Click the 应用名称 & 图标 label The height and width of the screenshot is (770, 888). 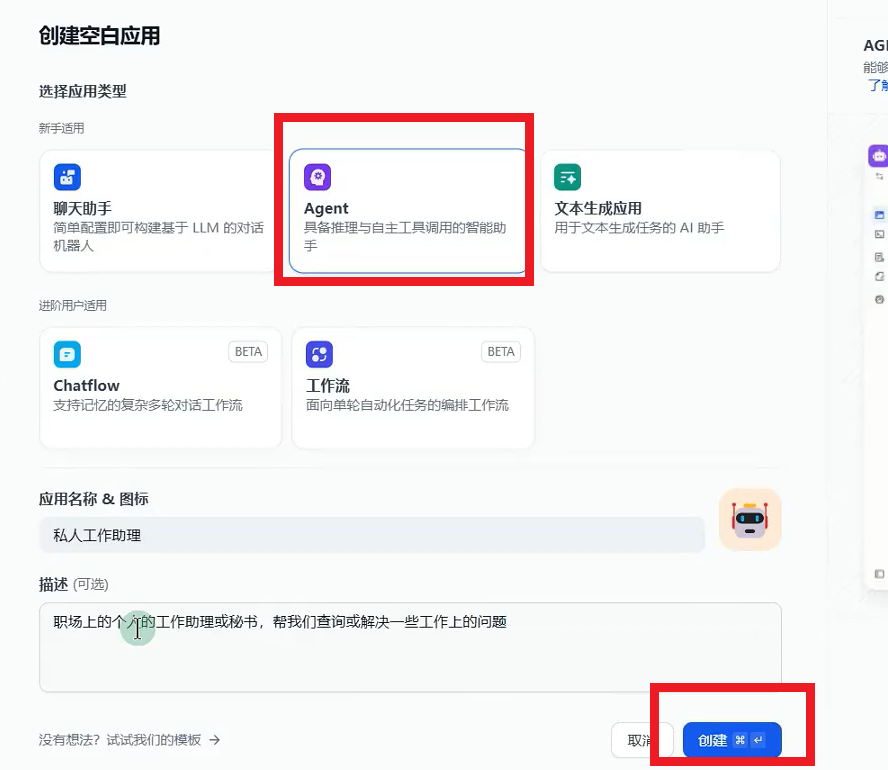(93, 499)
